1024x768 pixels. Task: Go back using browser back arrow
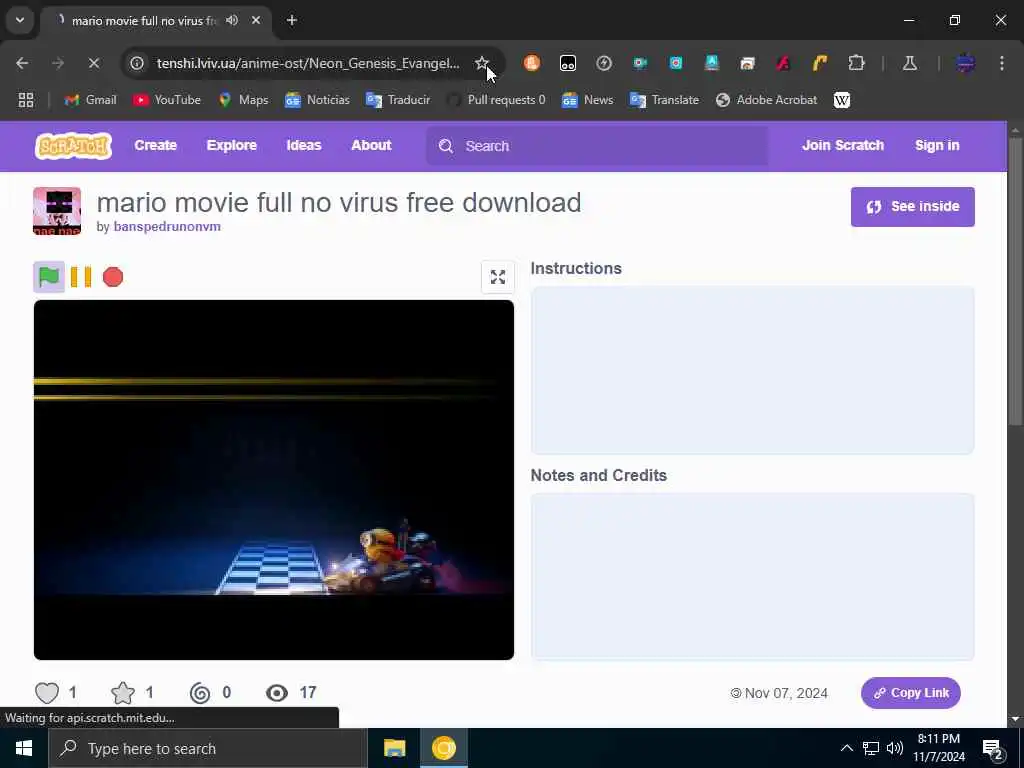tap(22, 63)
